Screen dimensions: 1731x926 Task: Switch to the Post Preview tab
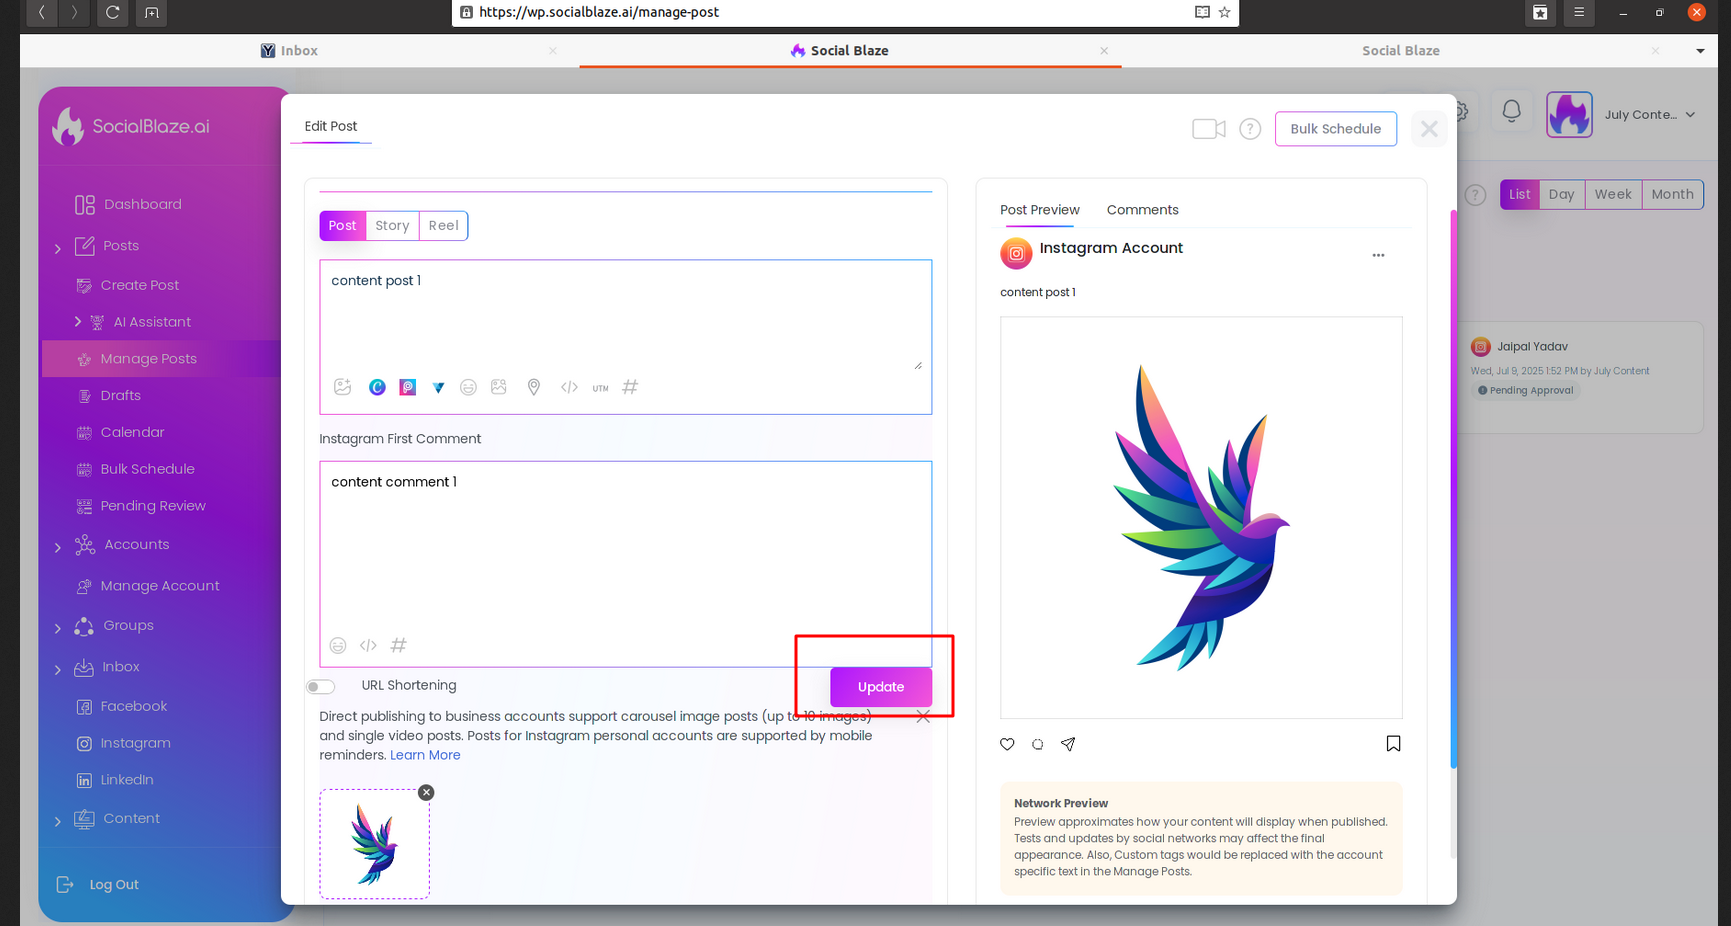[1039, 210]
